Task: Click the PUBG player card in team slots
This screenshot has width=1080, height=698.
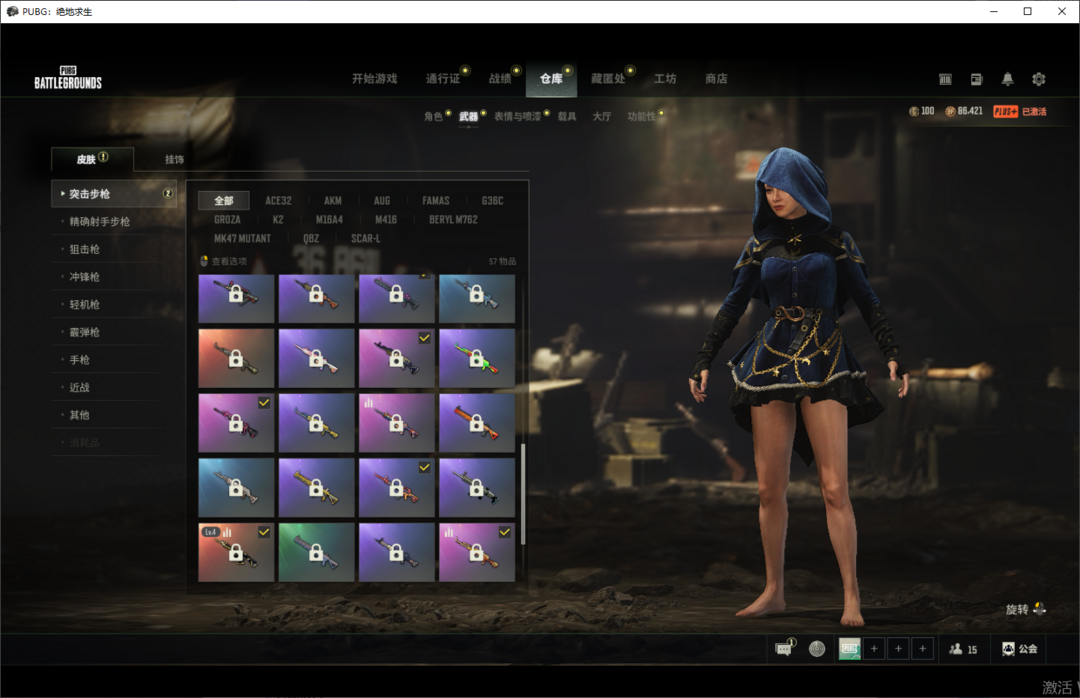Action: click(x=849, y=648)
